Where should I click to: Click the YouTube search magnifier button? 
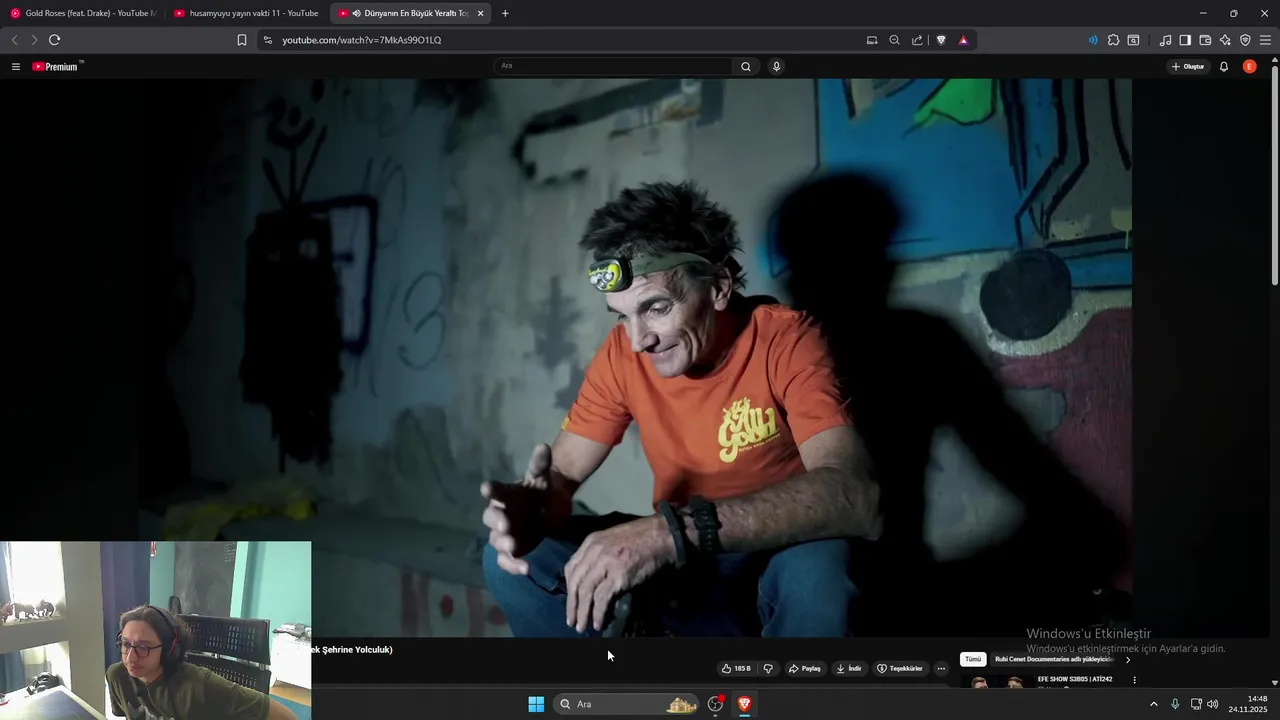click(x=746, y=67)
